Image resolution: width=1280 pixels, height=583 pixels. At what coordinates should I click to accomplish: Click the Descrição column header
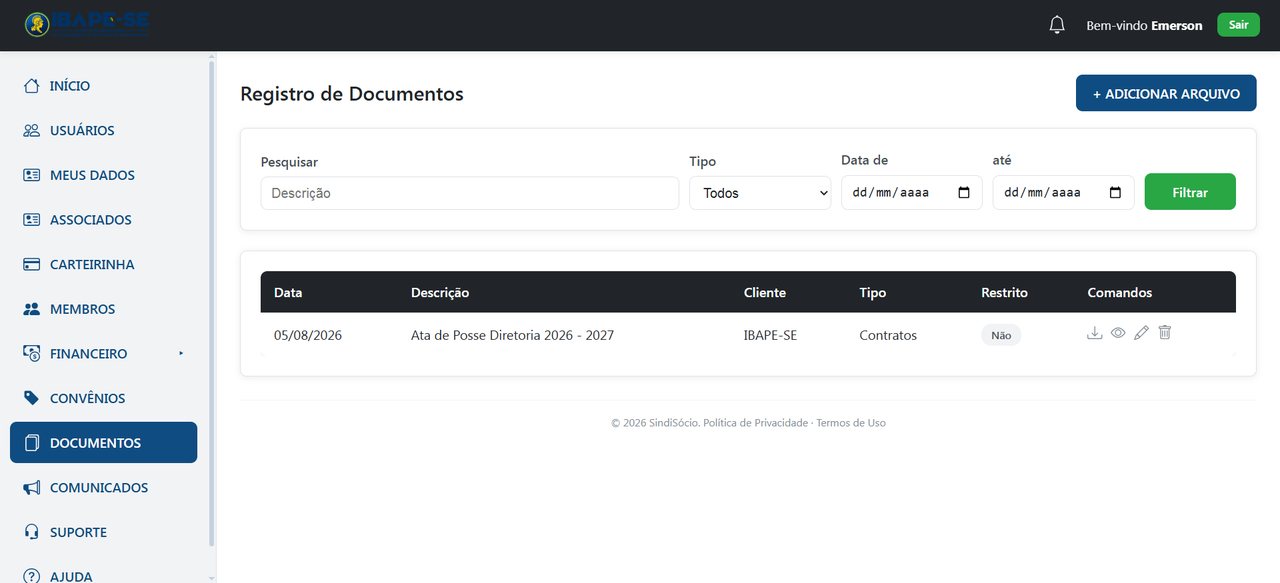[x=440, y=293]
